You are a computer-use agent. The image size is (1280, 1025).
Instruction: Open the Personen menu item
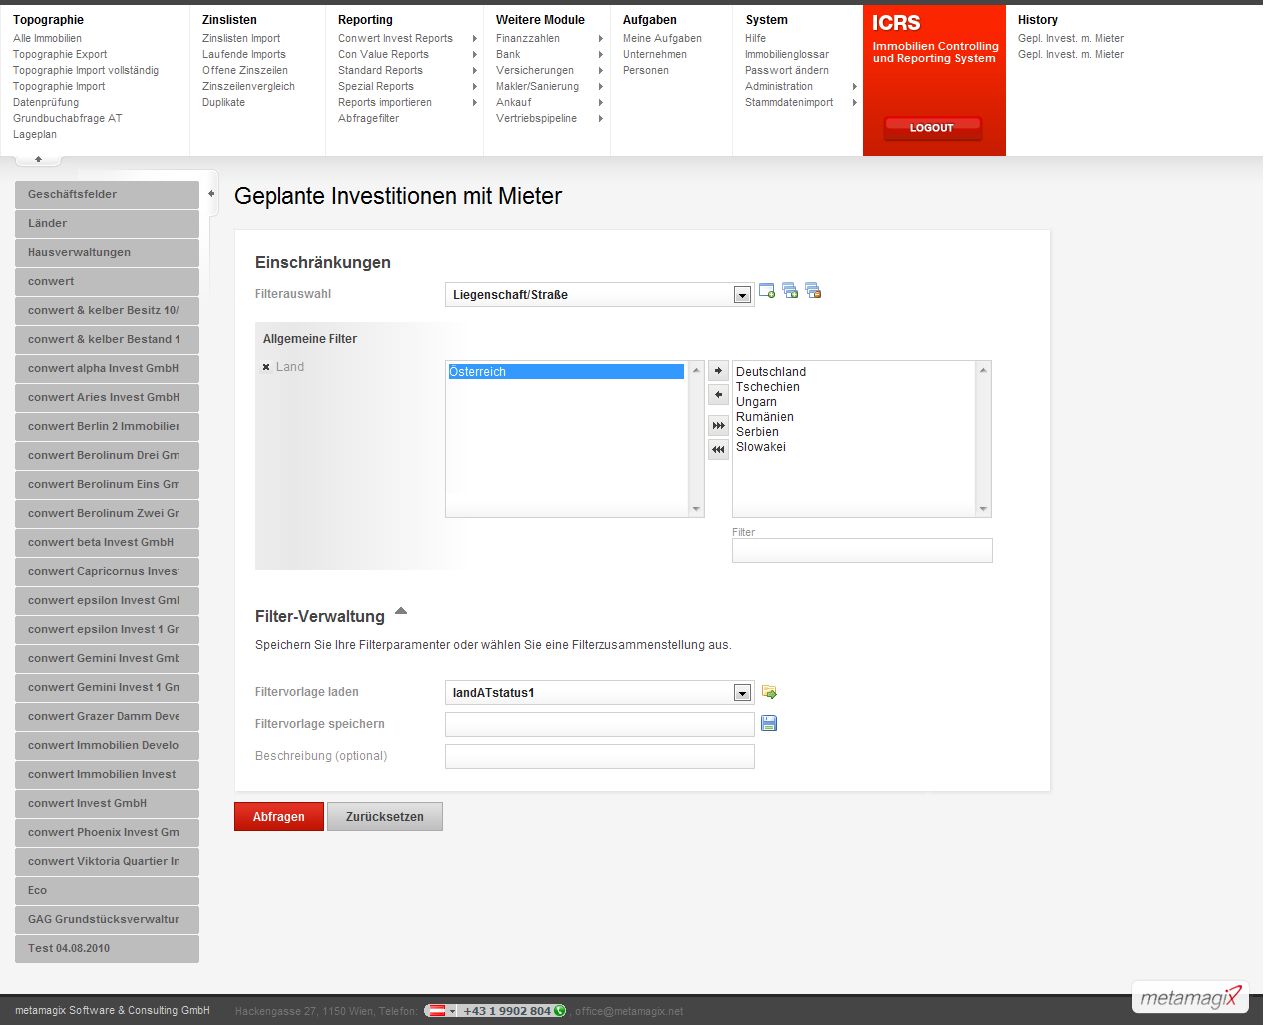click(646, 70)
